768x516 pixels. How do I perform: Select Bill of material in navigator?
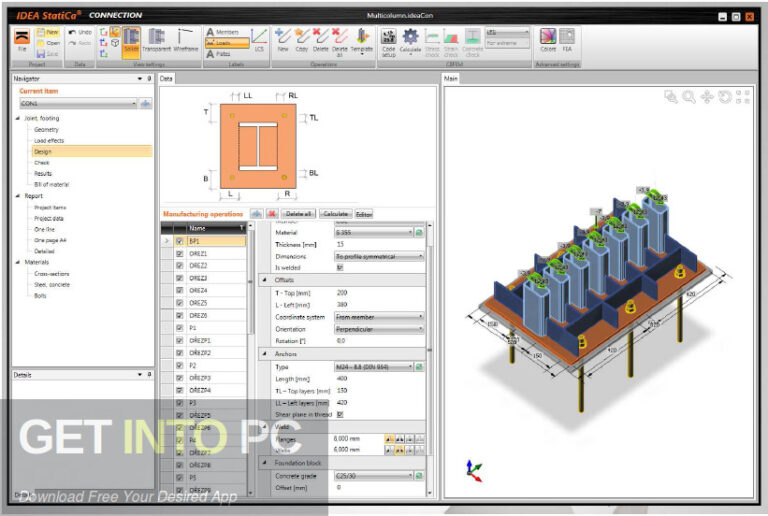pos(51,185)
